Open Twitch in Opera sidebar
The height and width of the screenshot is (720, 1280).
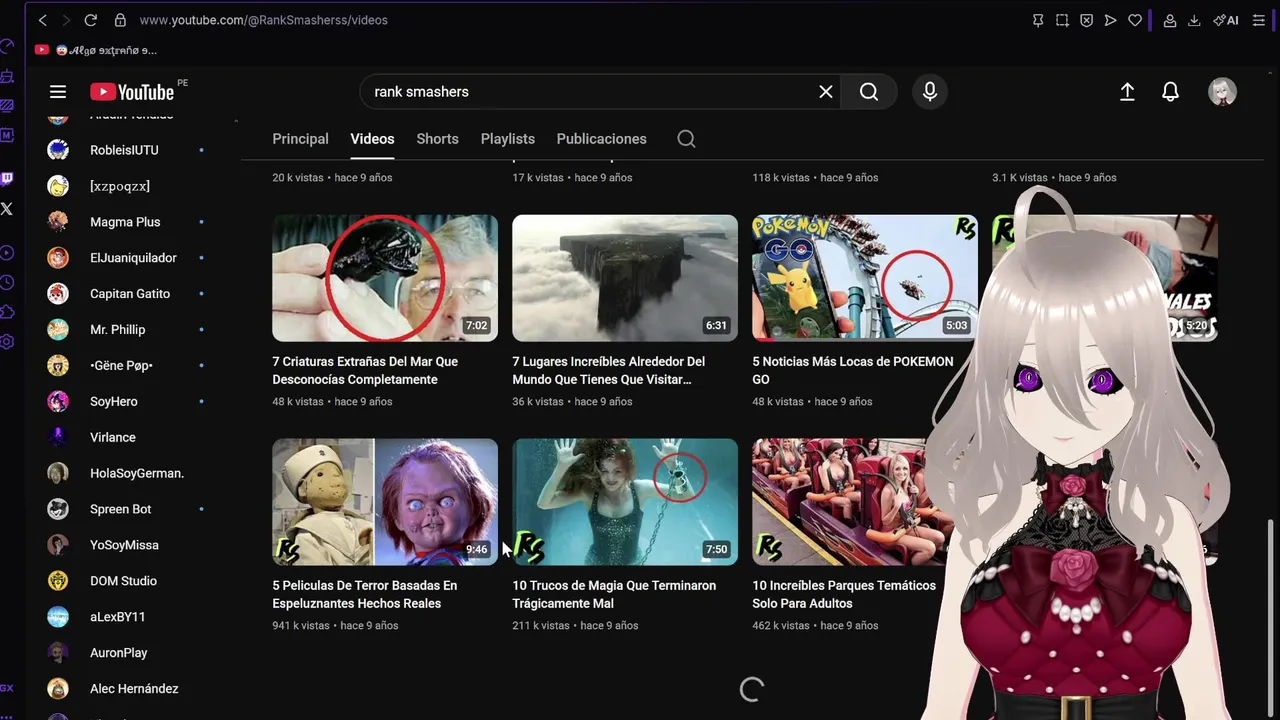[7, 180]
